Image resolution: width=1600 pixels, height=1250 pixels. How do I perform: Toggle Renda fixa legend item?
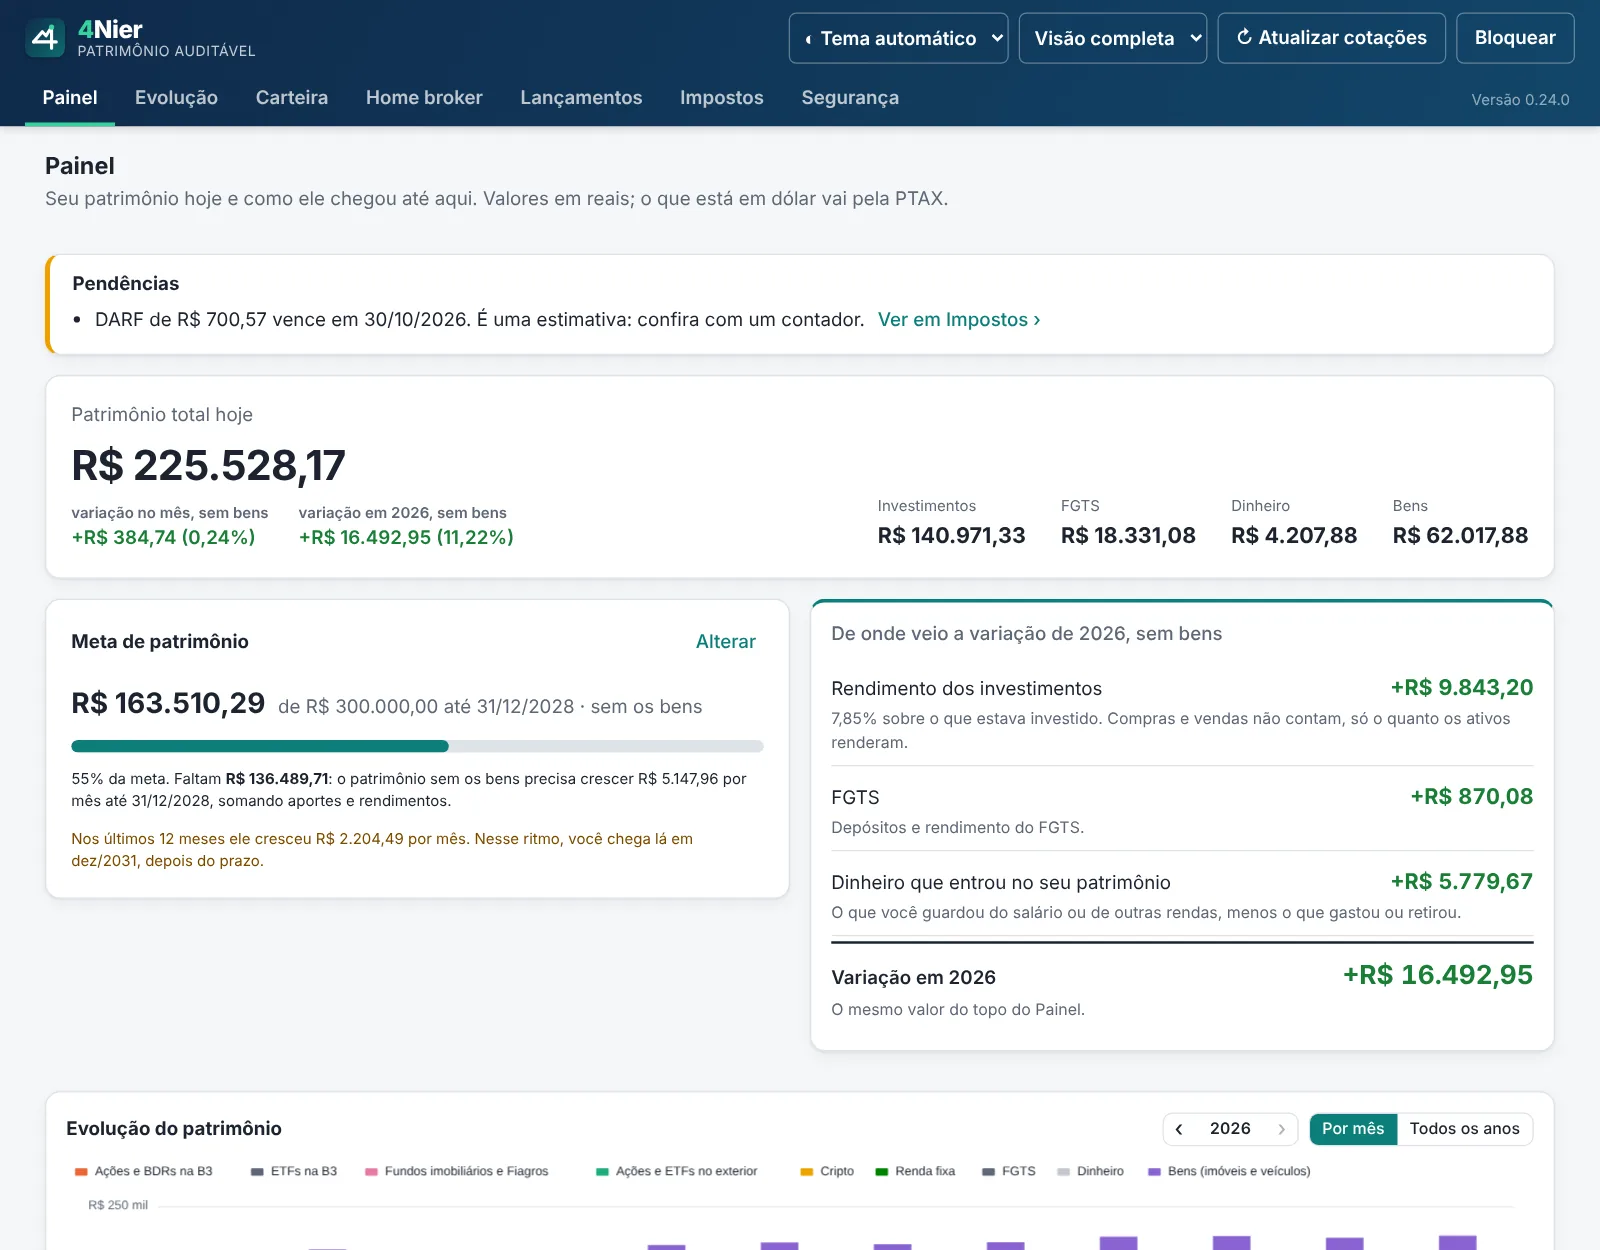coord(915,1171)
